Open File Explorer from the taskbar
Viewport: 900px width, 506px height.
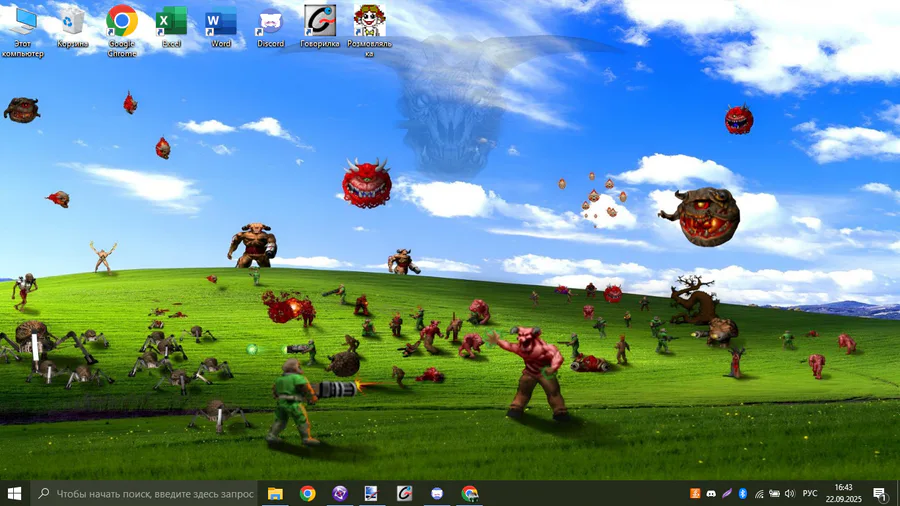coord(276,493)
